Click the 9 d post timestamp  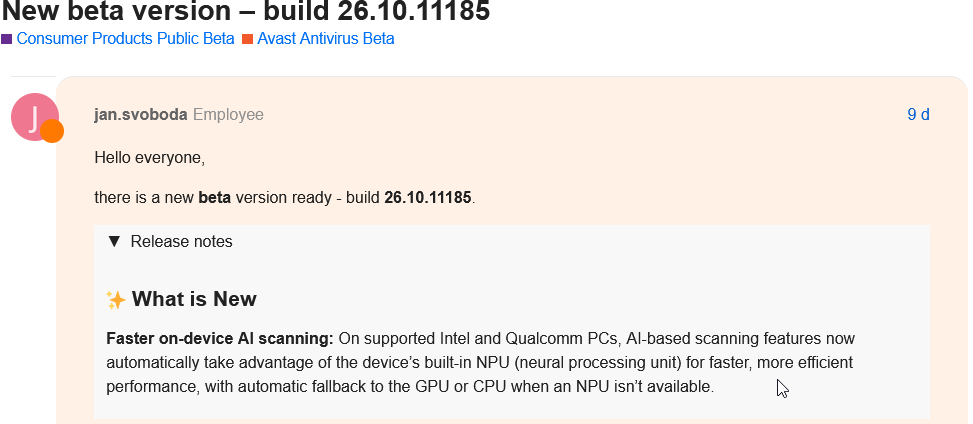[918, 114]
